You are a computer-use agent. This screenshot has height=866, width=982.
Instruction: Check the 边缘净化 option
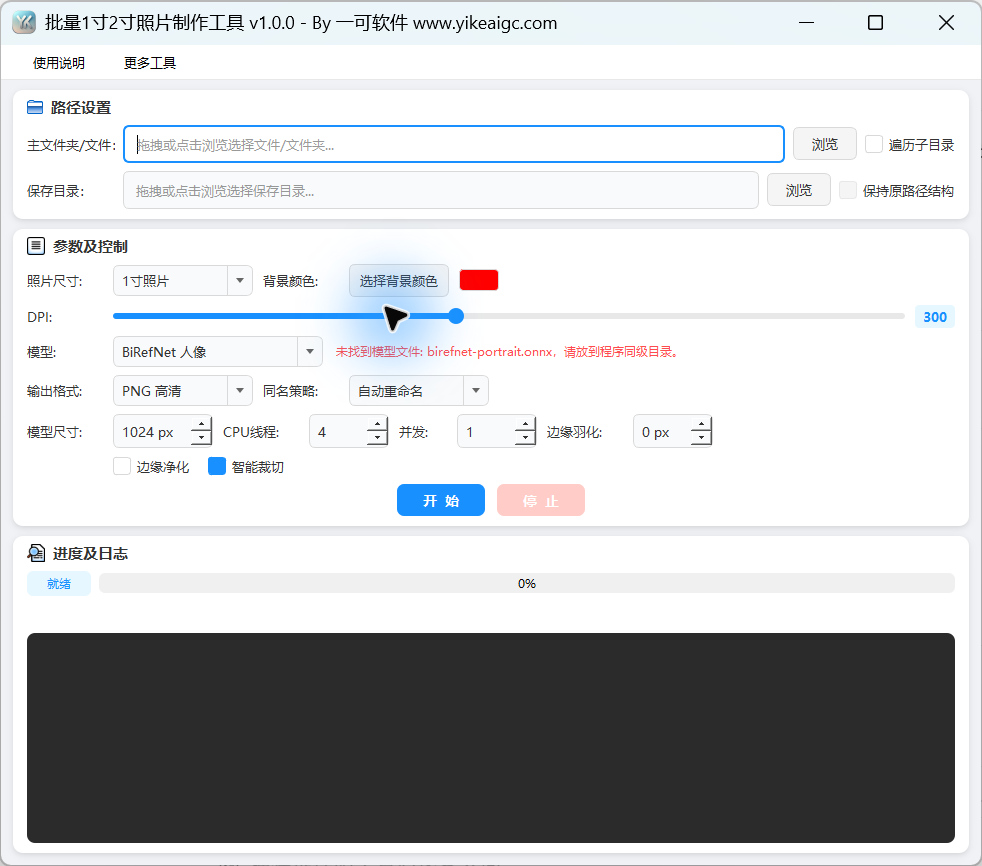[122, 467]
